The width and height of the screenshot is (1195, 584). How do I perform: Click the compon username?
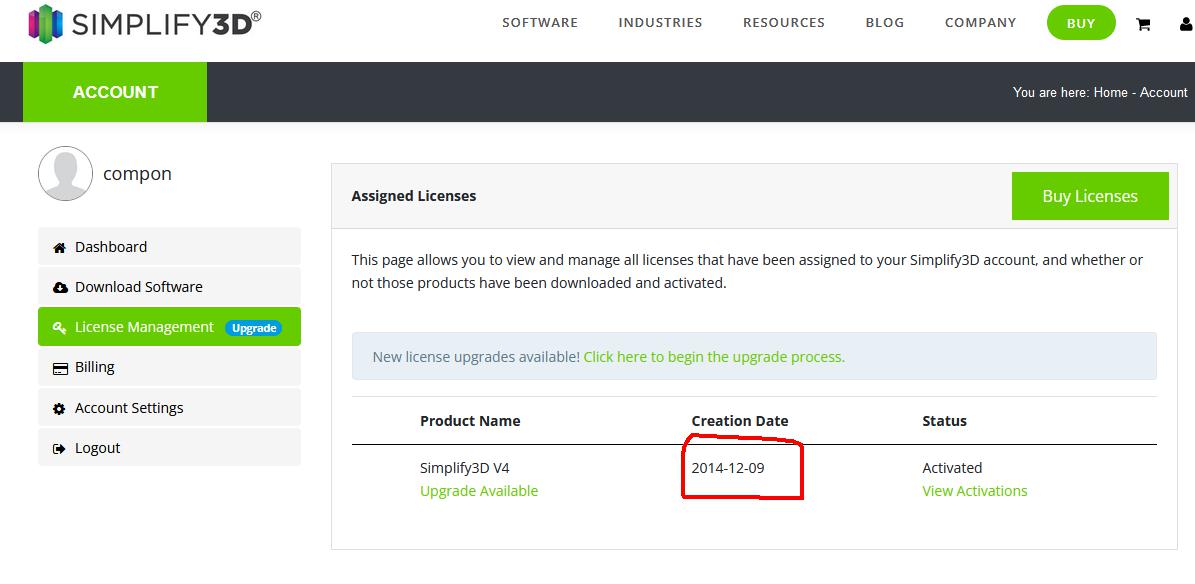click(137, 175)
